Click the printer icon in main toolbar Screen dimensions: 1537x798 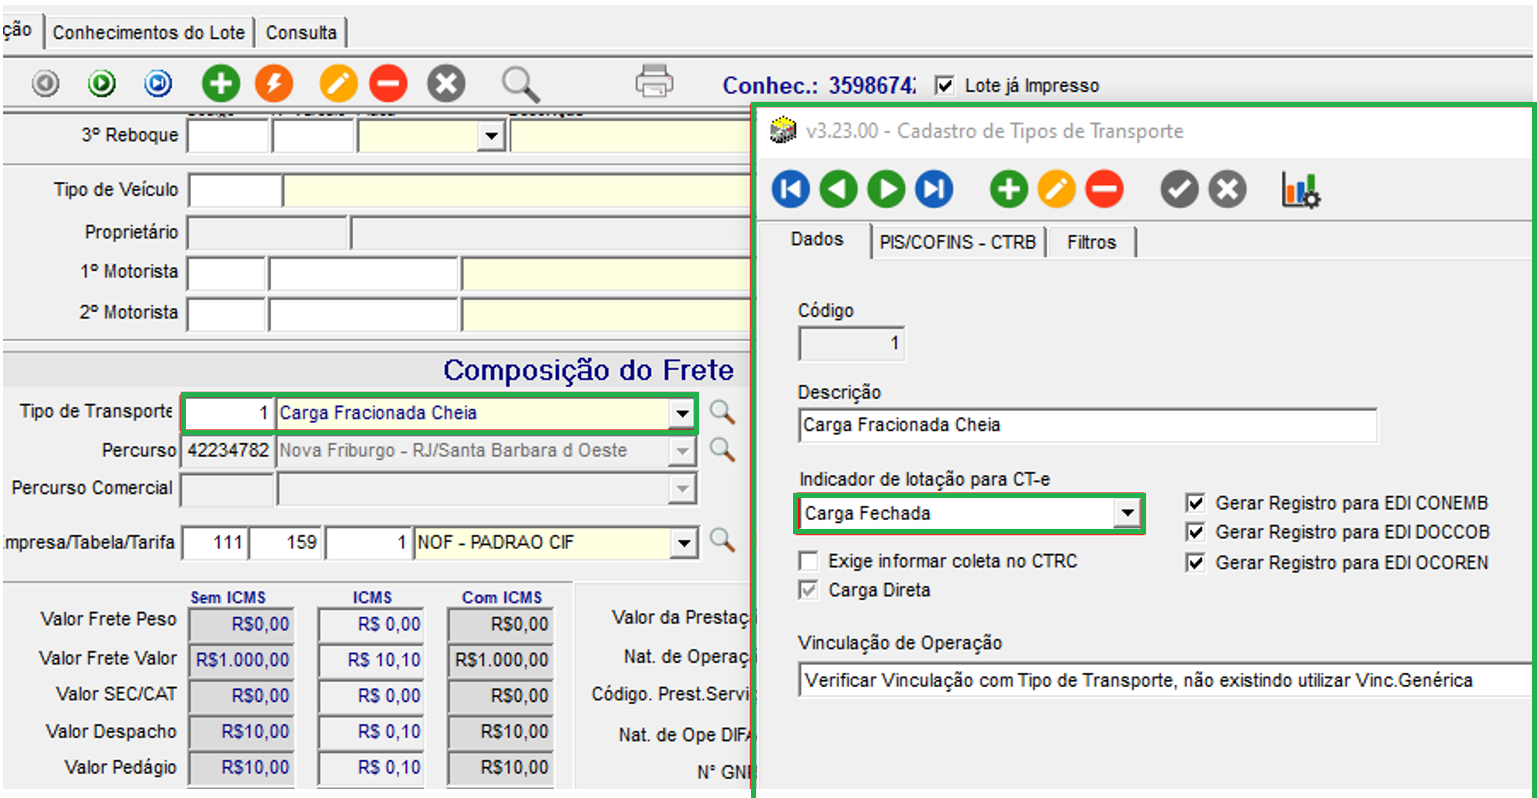pos(654,82)
